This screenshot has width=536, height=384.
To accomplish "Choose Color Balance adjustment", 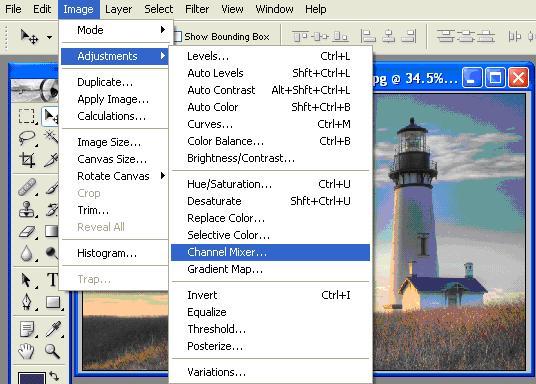I will (270, 141).
